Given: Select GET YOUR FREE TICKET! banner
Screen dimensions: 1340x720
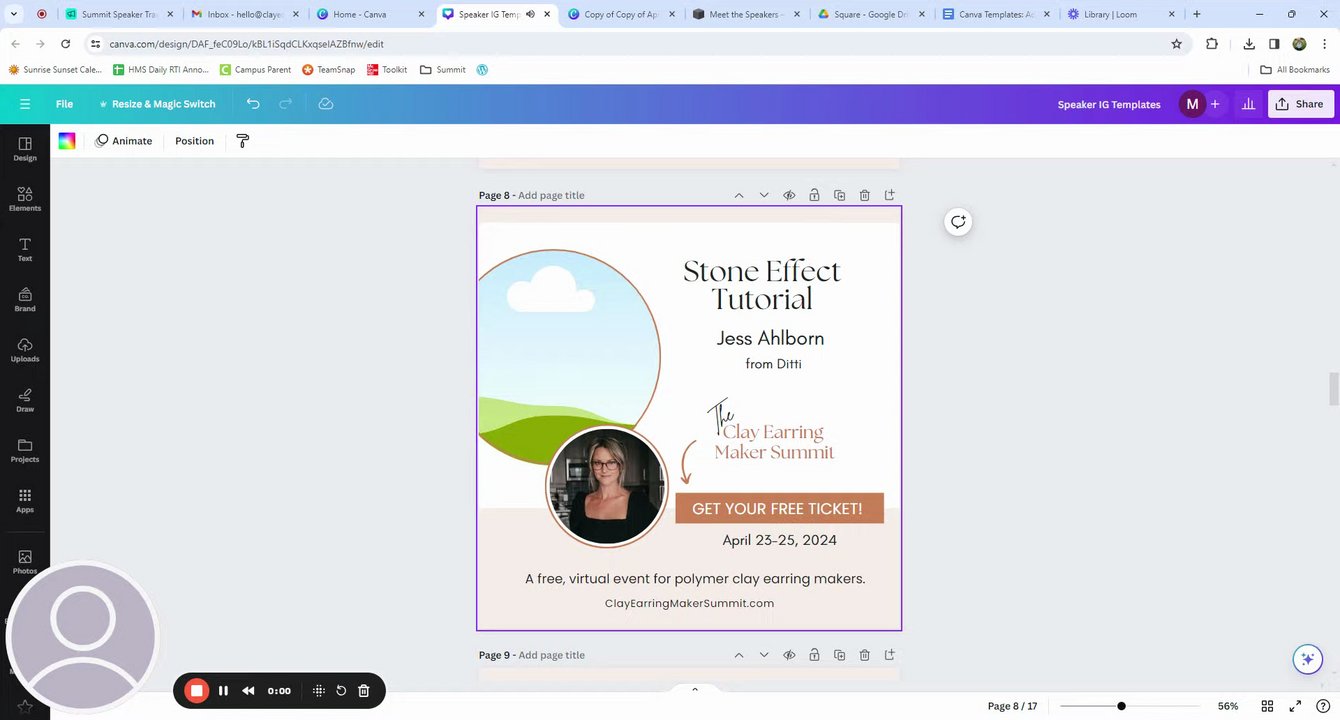Looking at the screenshot, I should pyautogui.click(x=779, y=508).
